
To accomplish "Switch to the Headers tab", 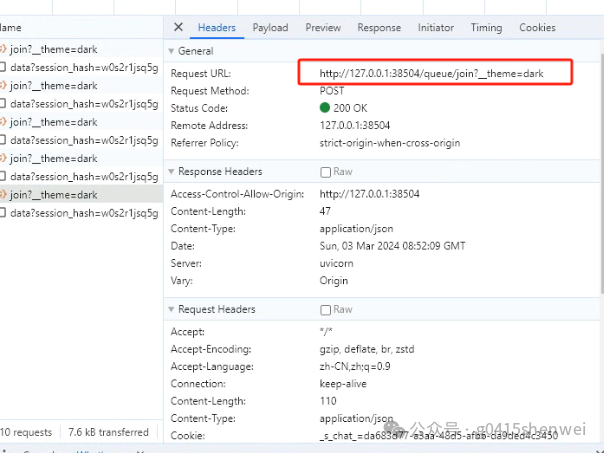I will point(216,28).
